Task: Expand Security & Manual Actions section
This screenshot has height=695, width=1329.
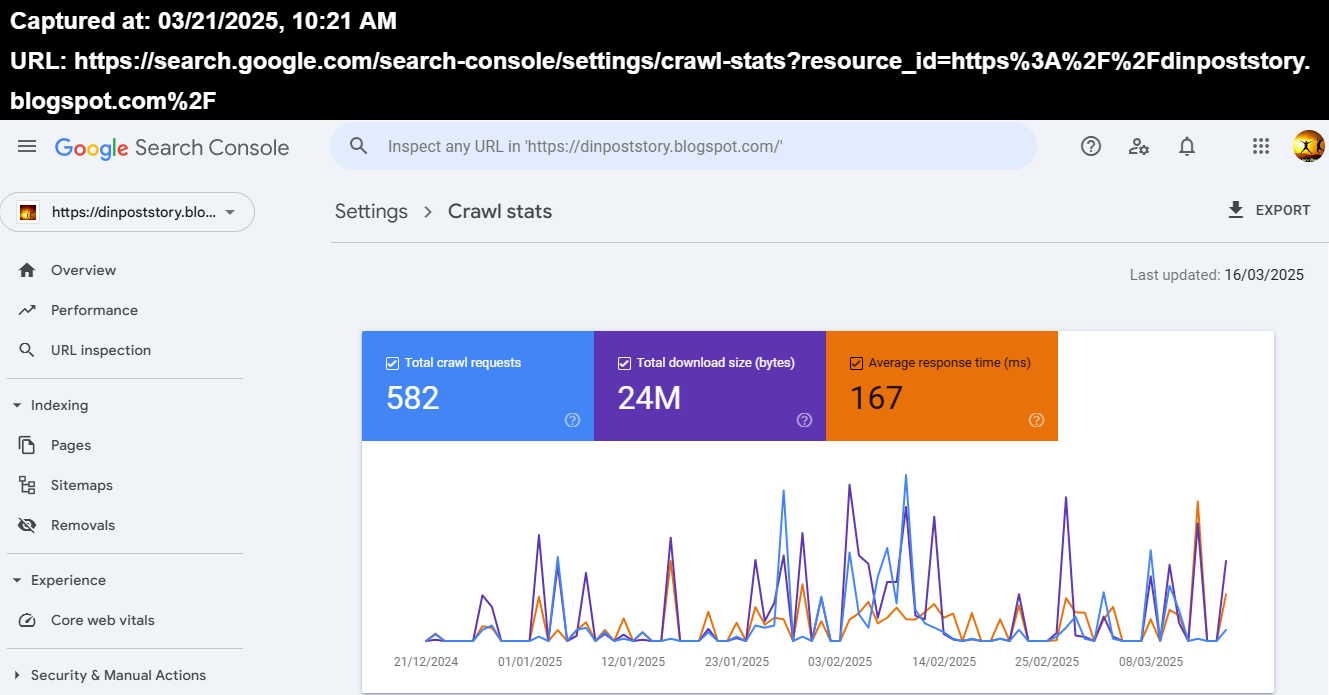Action: tap(16, 675)
